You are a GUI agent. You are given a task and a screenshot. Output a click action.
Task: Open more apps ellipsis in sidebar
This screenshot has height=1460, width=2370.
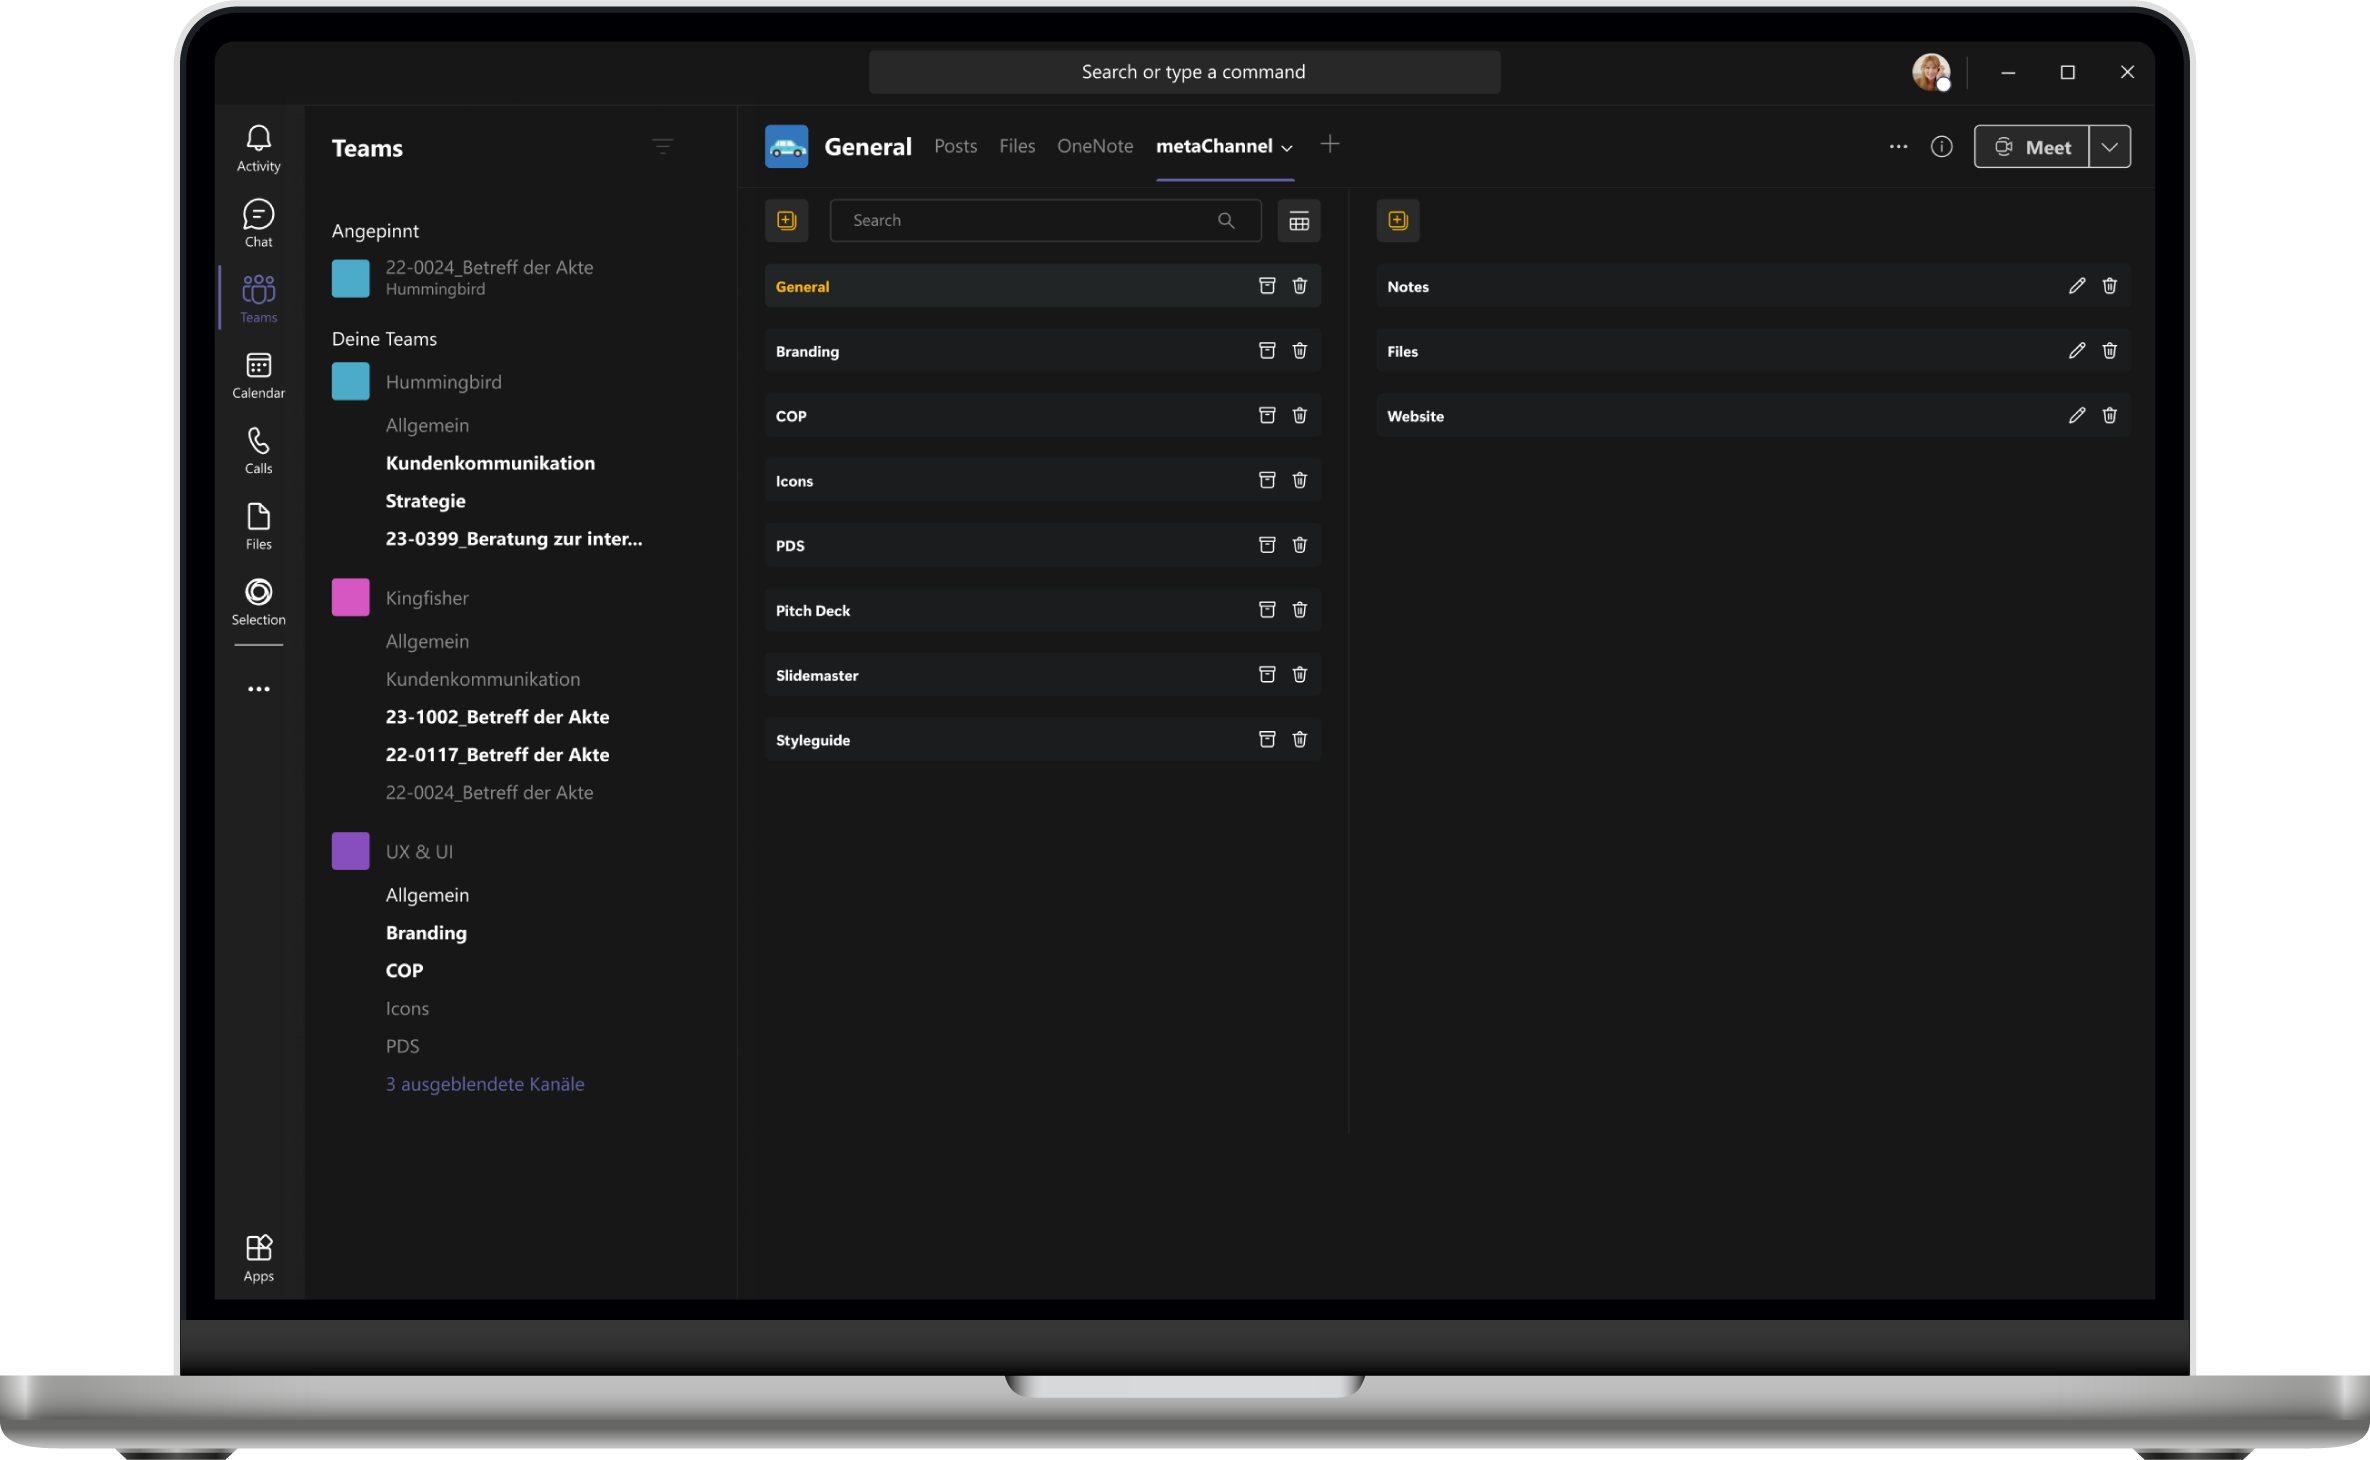click(x=258, y=689)
